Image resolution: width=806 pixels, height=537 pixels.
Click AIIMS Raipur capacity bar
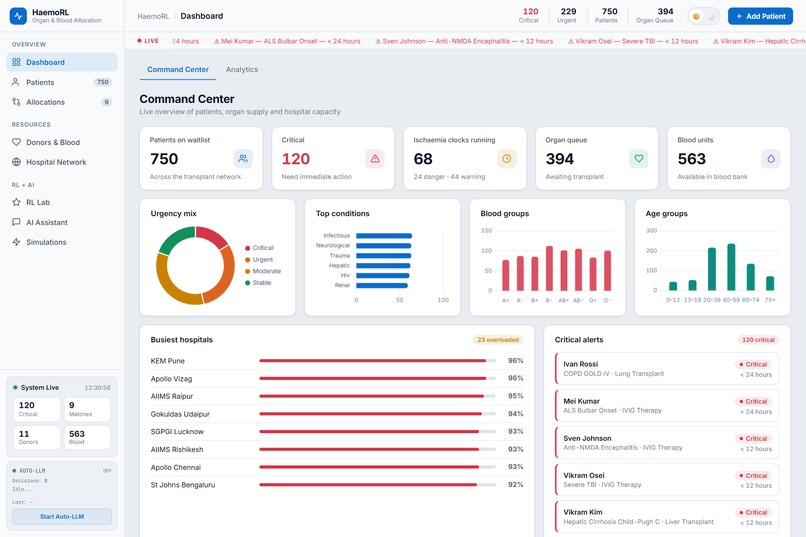tap(377, 396)
